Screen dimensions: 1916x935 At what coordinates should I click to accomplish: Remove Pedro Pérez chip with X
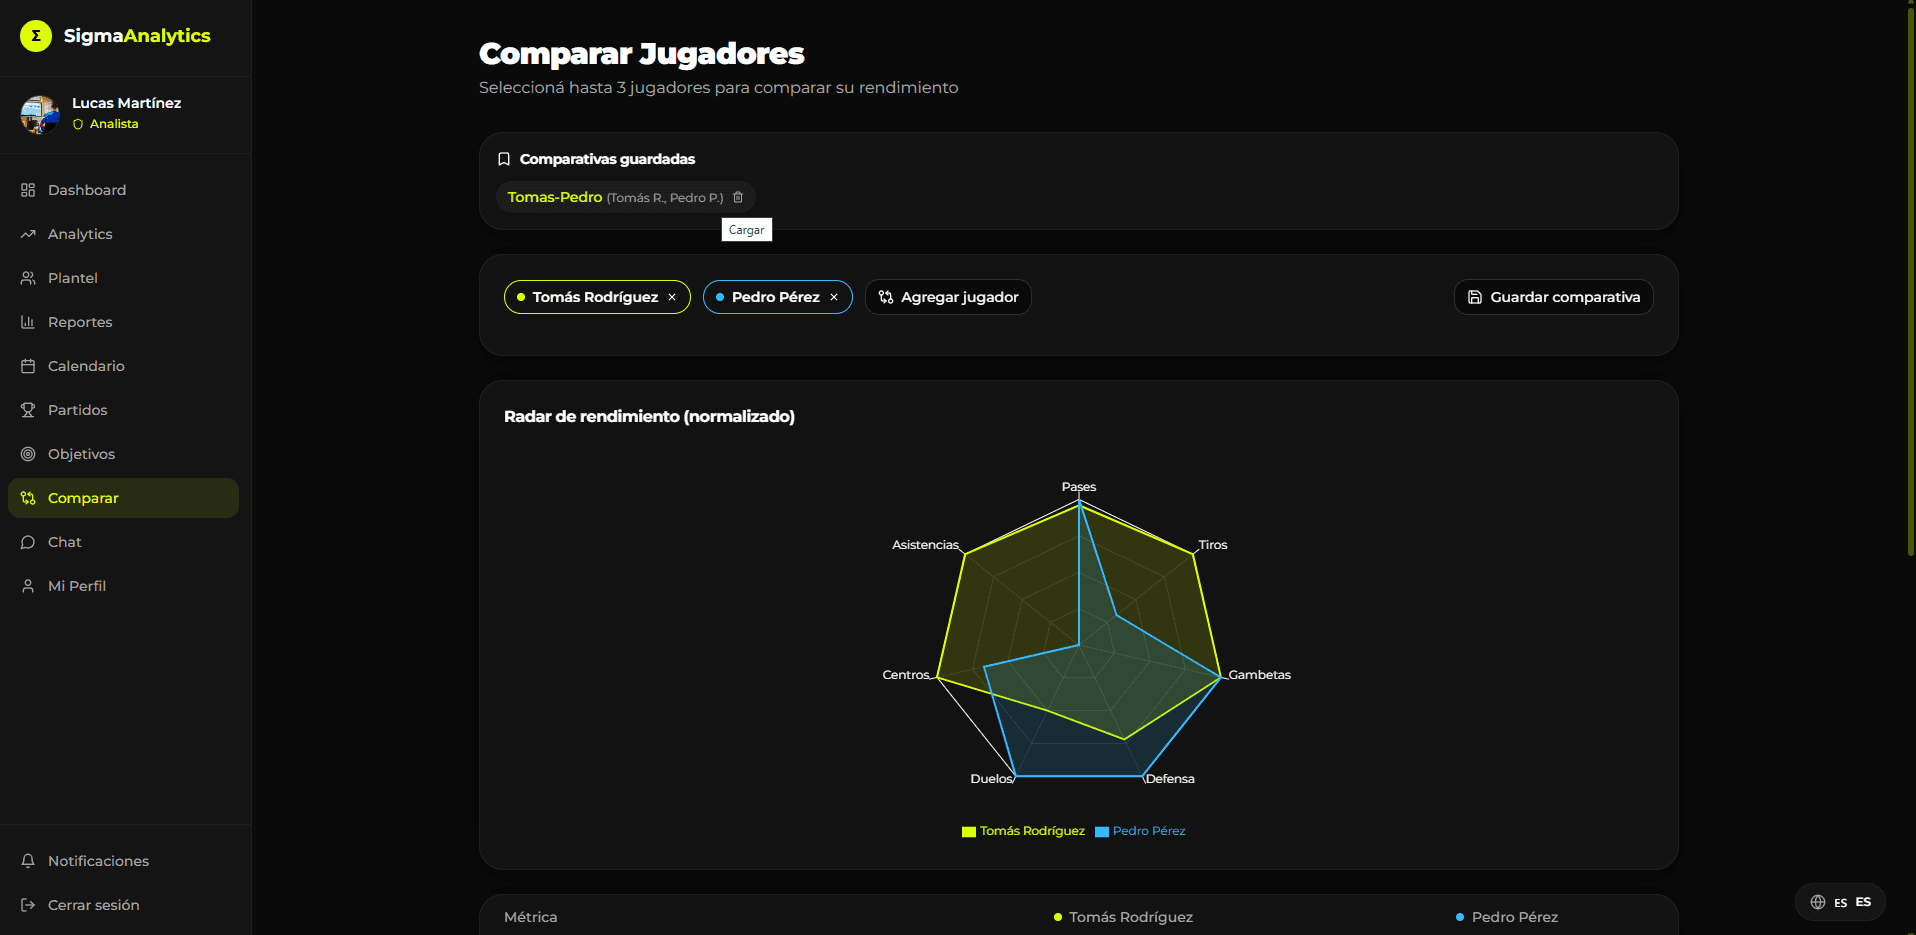pyautogui.click(x=834, y=297)
